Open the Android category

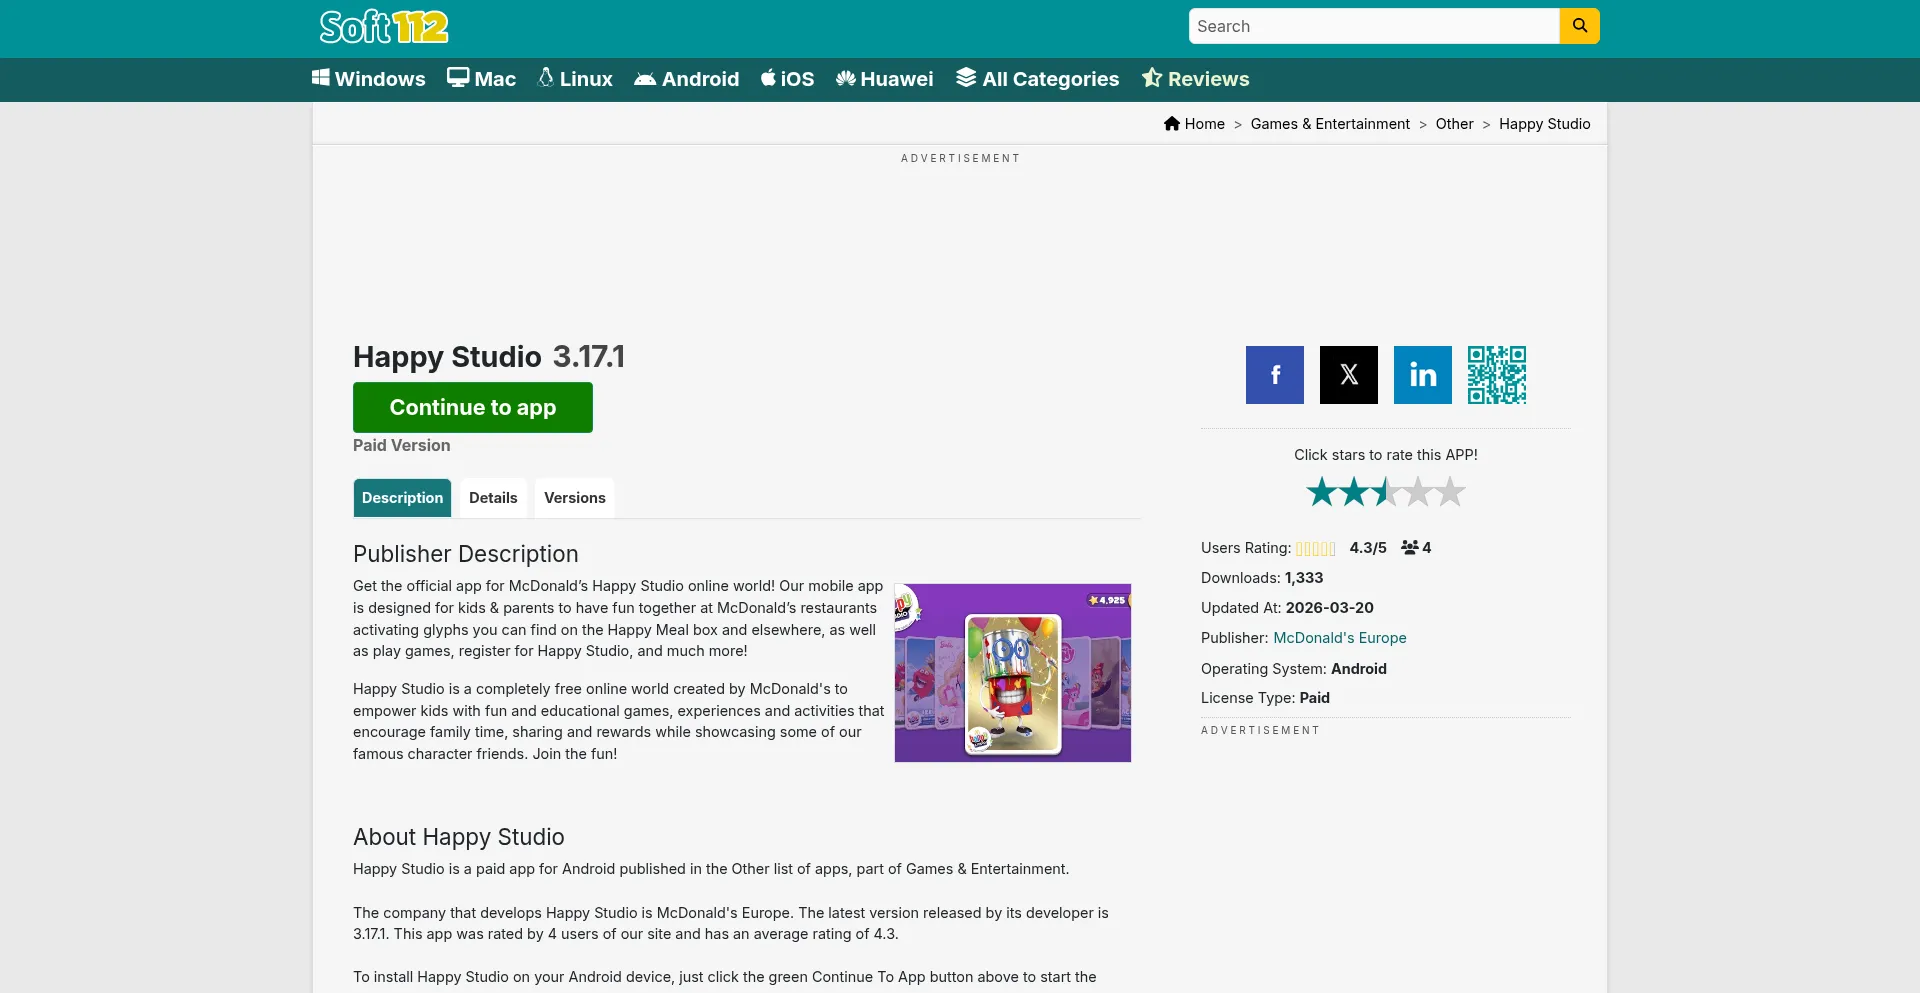[x=687, y=79]
